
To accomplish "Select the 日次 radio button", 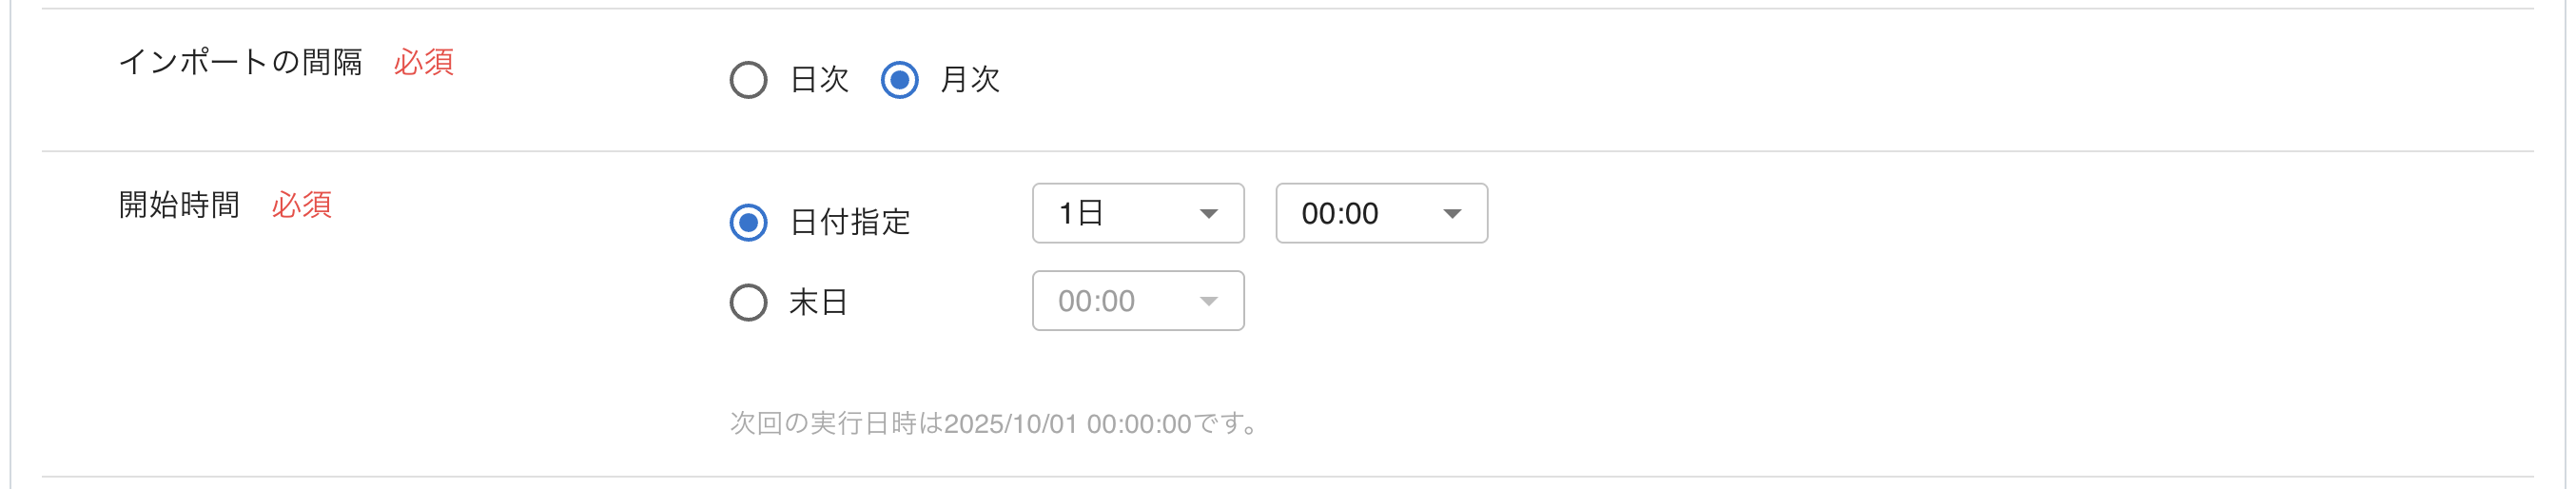I will 748,80.
